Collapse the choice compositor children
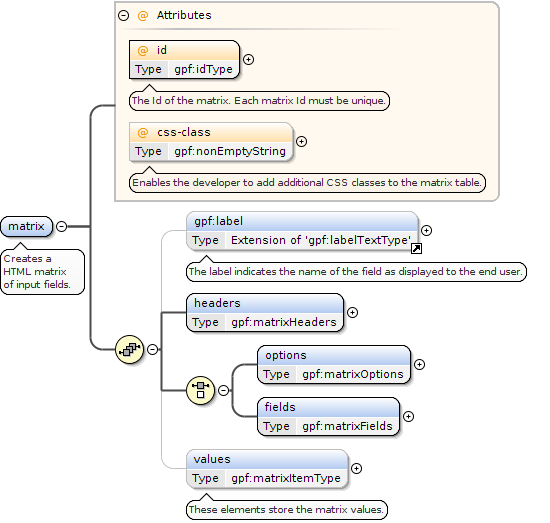 point(223,390)
